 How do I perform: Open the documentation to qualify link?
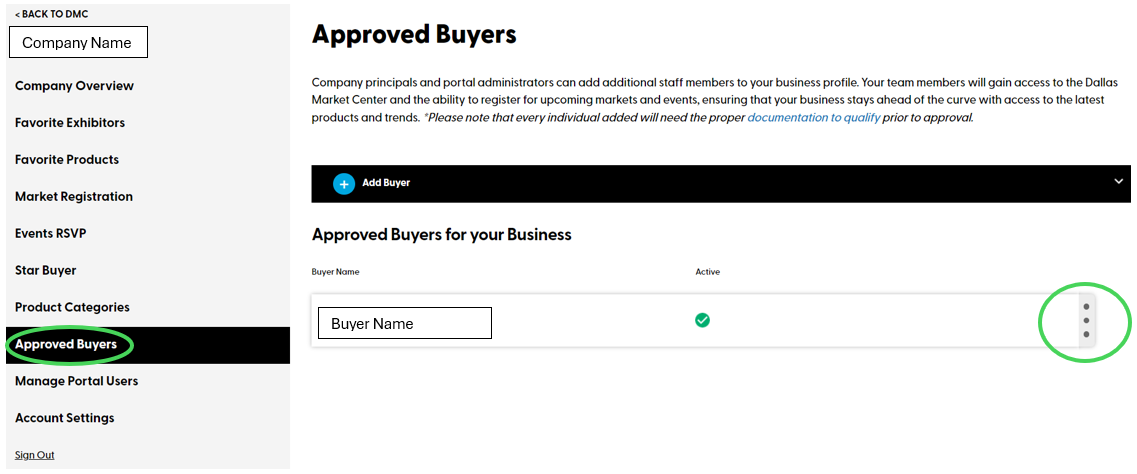click(x=814, y=118)
